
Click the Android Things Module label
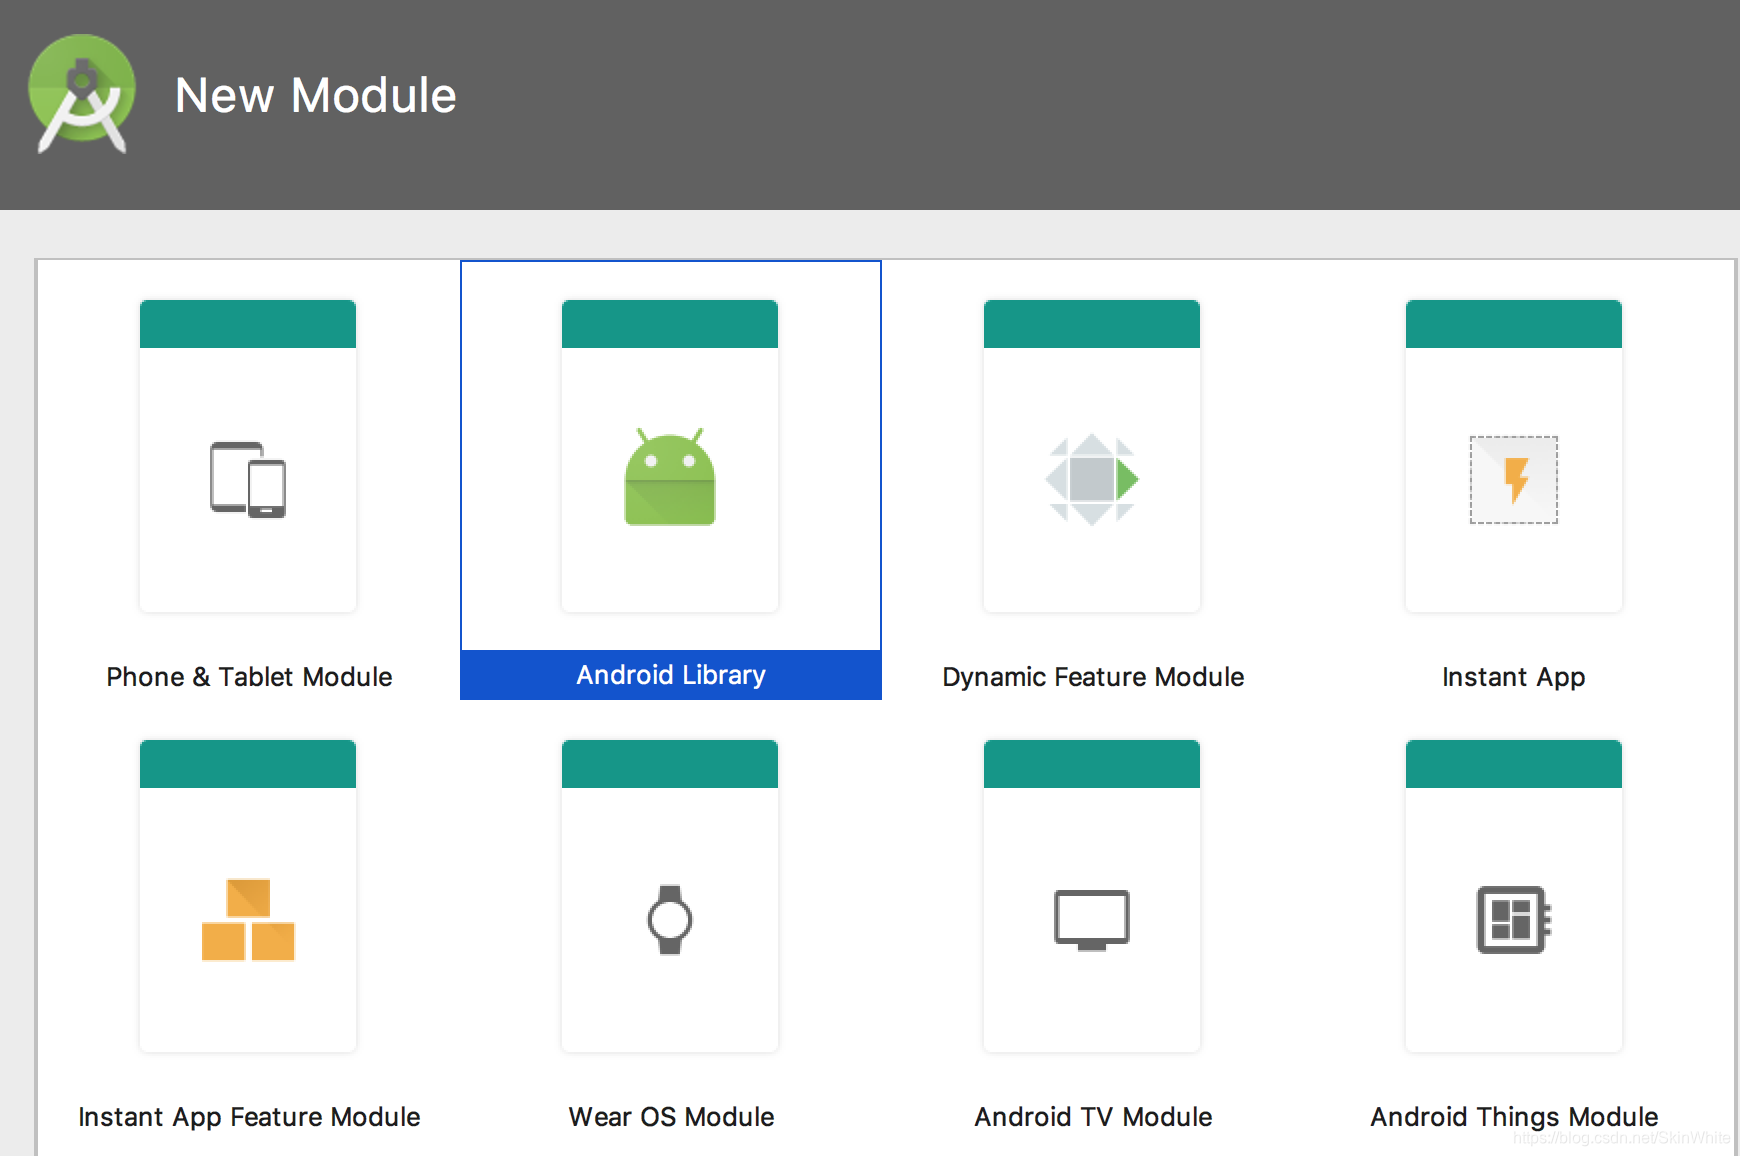click(1514, 1117)
